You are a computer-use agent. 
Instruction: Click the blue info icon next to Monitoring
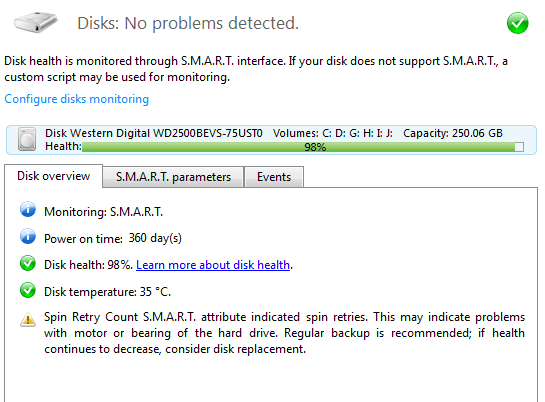[x=28, y=209]
